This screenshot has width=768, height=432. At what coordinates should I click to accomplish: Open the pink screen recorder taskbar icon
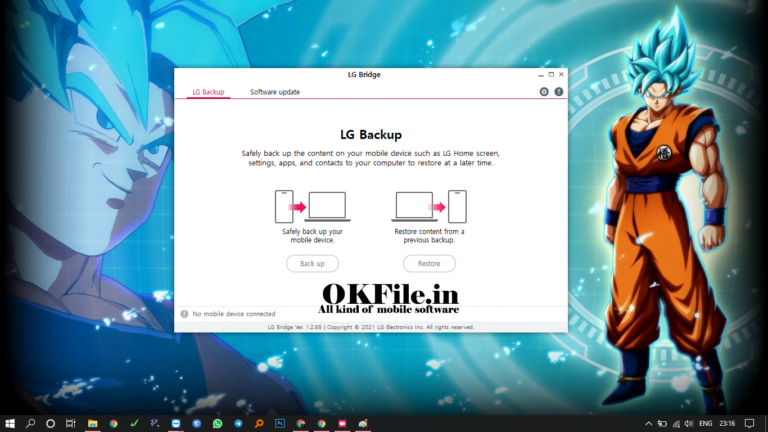click(342, 424)
